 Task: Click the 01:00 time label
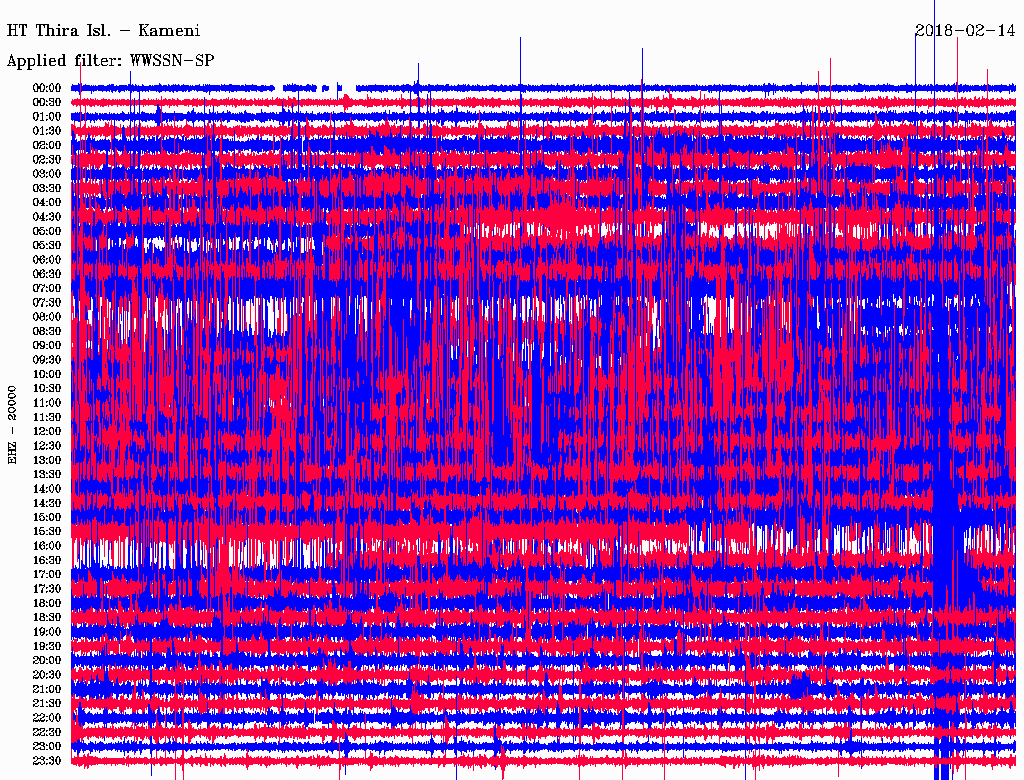click(x=47, y=117)
